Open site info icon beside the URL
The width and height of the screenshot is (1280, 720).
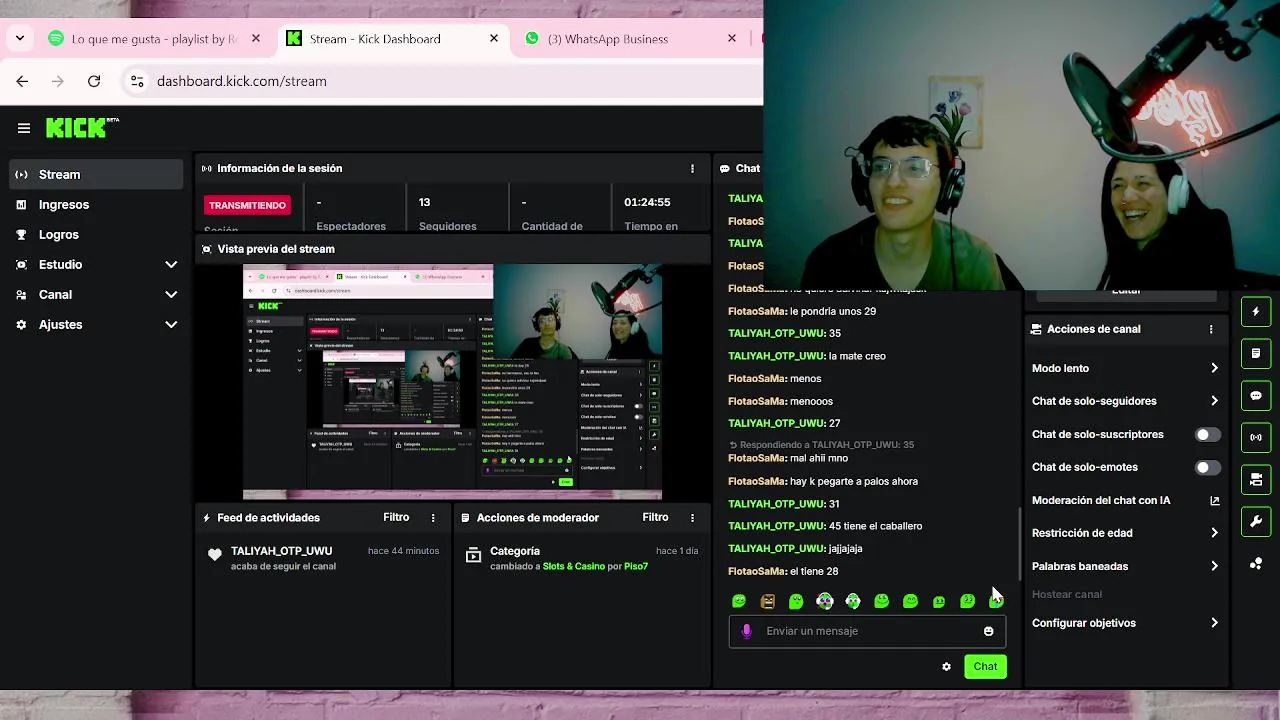(x=137, y=81)
